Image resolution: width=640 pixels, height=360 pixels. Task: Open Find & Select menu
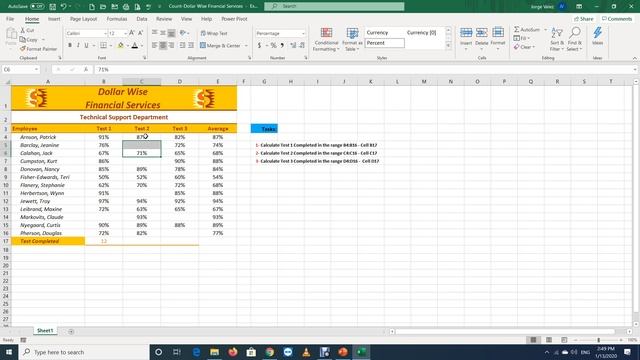pyautogui.click(x=574, y=39)
